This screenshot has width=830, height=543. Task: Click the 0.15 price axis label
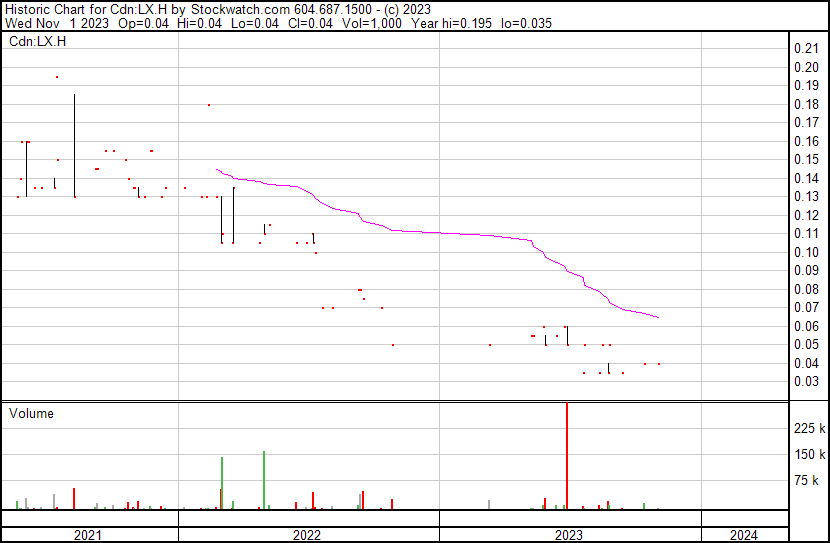coord(807,159)
